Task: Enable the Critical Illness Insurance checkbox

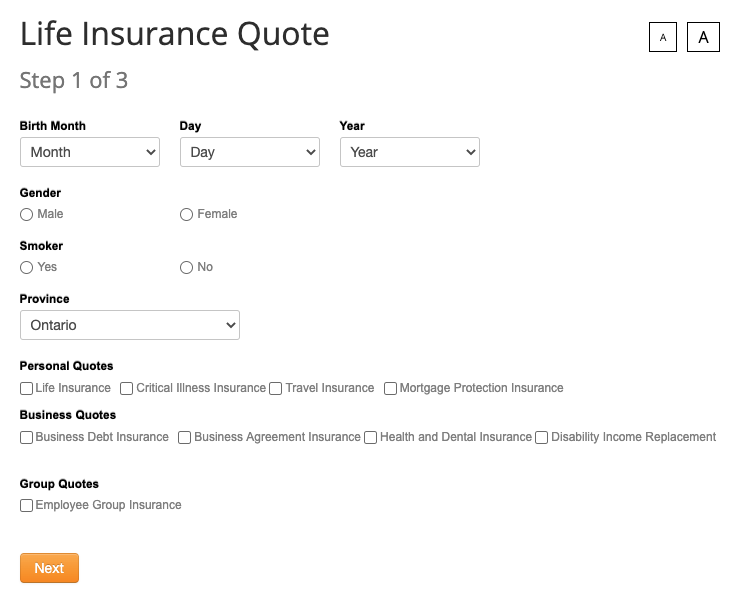Action: tap(127, 389)
